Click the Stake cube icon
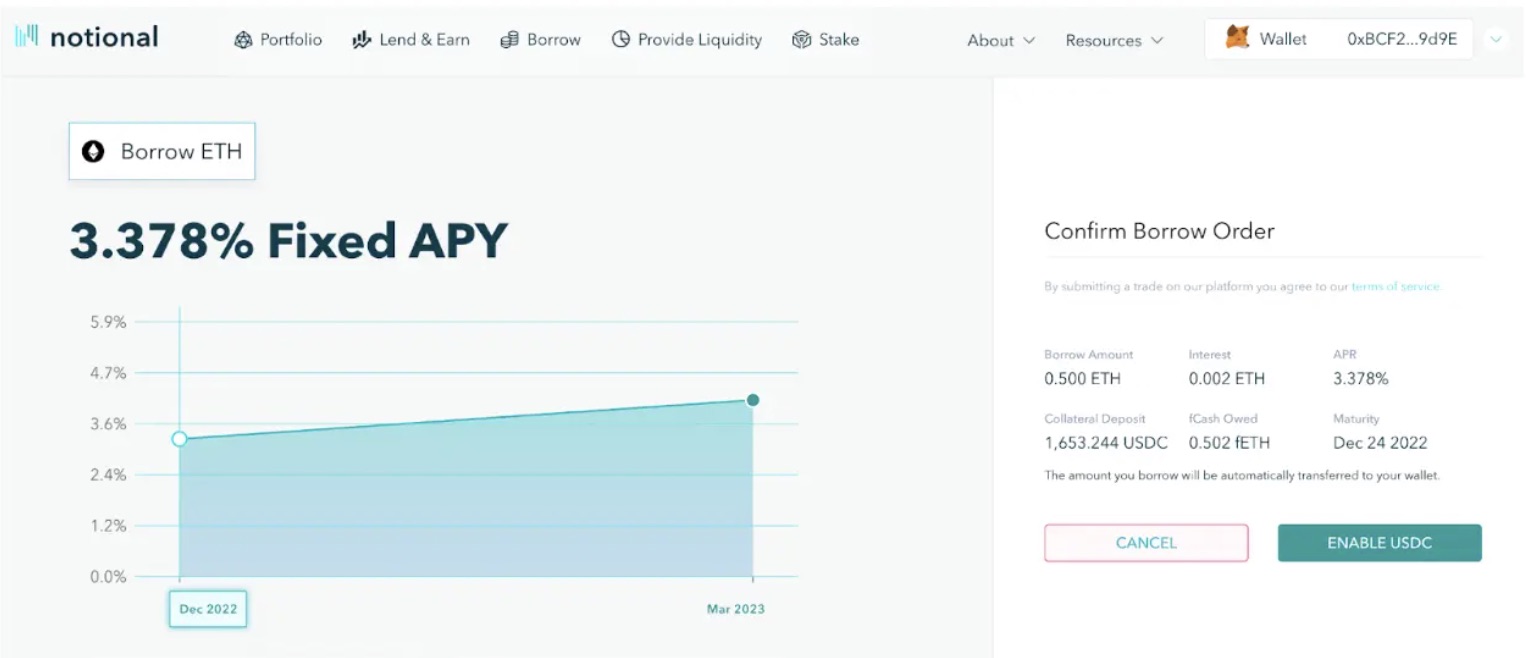The width and height of the screenshot is (1526, 658). (801, 40)
